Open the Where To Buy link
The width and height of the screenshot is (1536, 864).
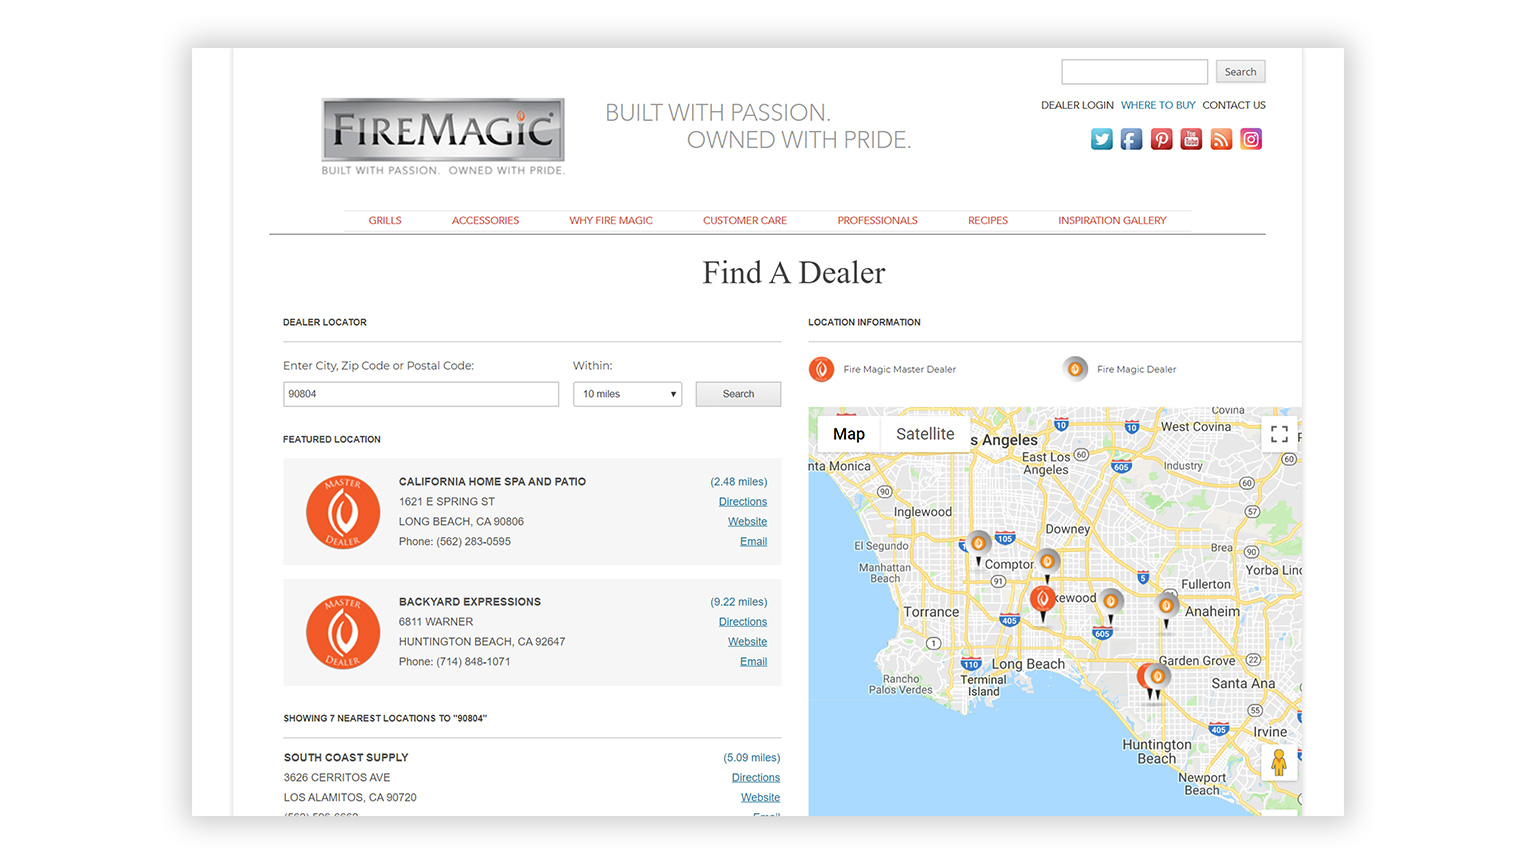(1158, 105)
